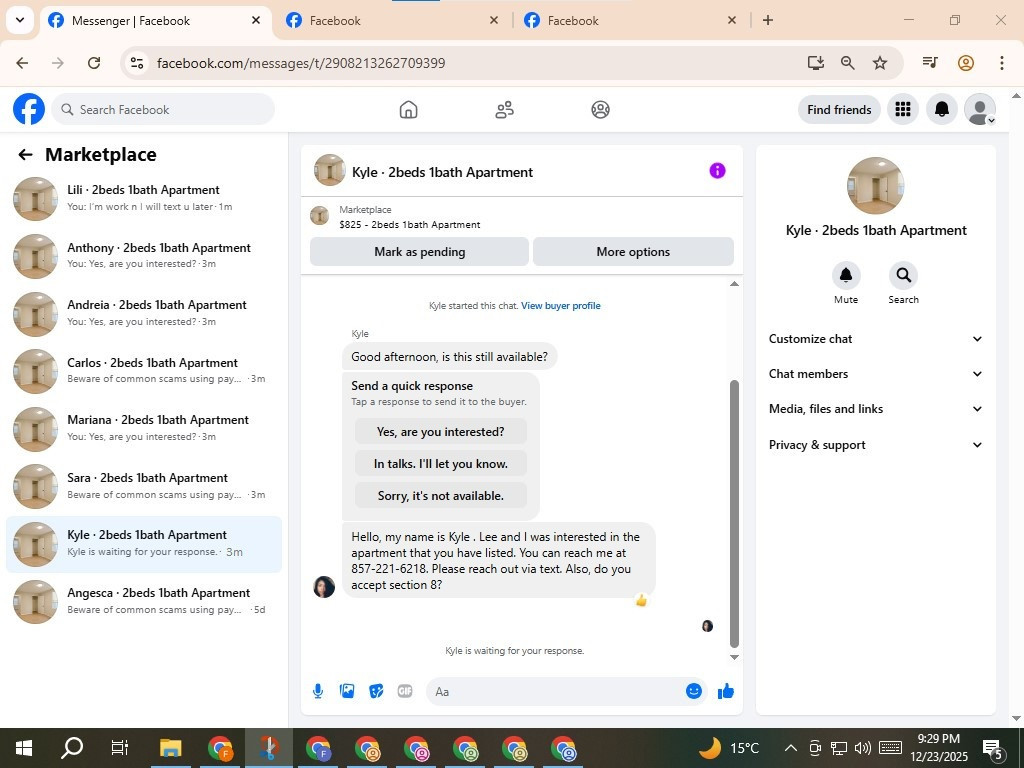Click More options button
The image size is (1024, 768).
(x=633, y=251)
